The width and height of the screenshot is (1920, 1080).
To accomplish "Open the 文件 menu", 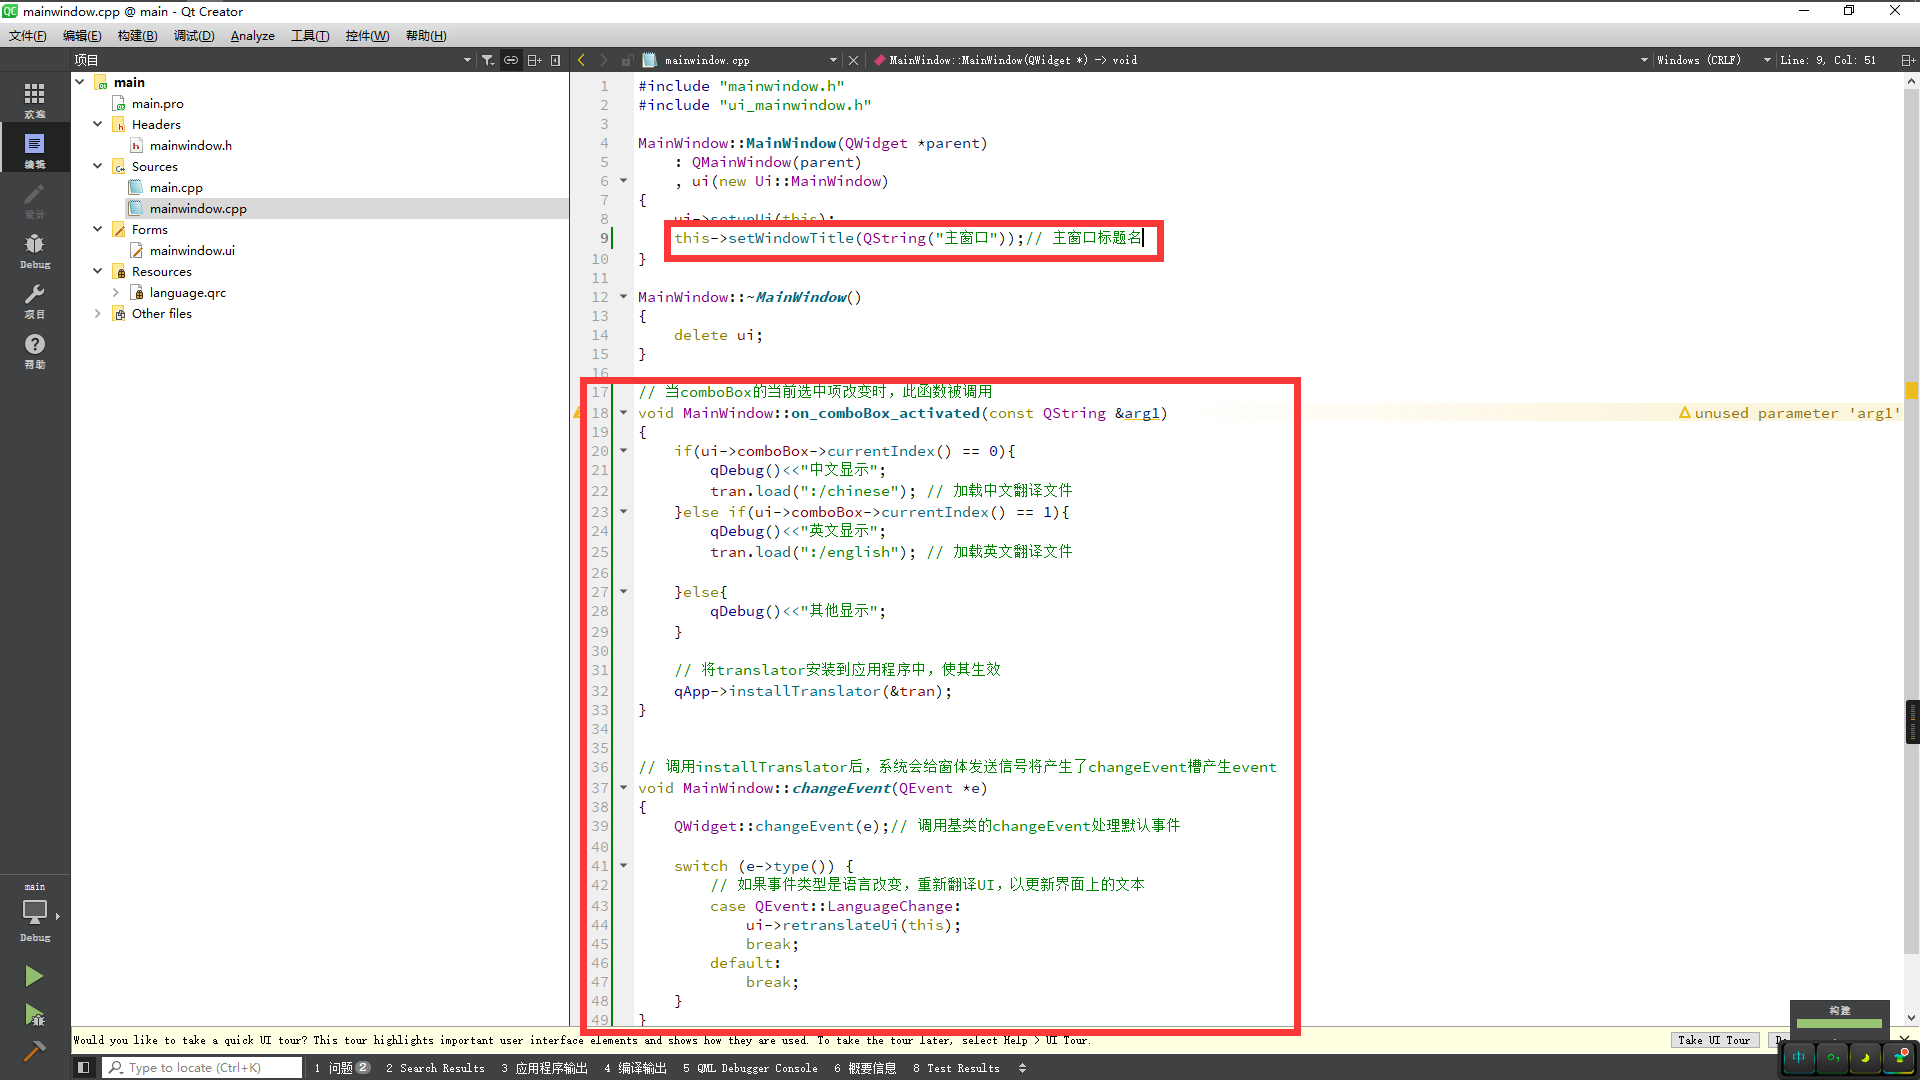I will [x=25, y=36].
